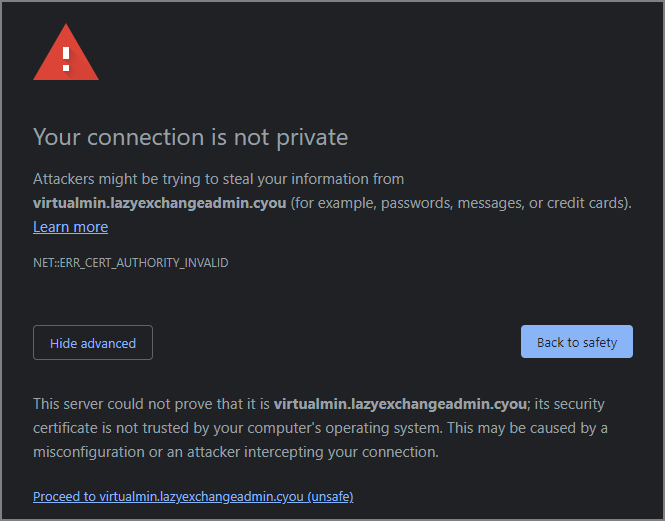Viewport: 665px width, 521px height.
Task: Click the "(unsafe)" word in proceed link
Action: click(x=330, y=496)
